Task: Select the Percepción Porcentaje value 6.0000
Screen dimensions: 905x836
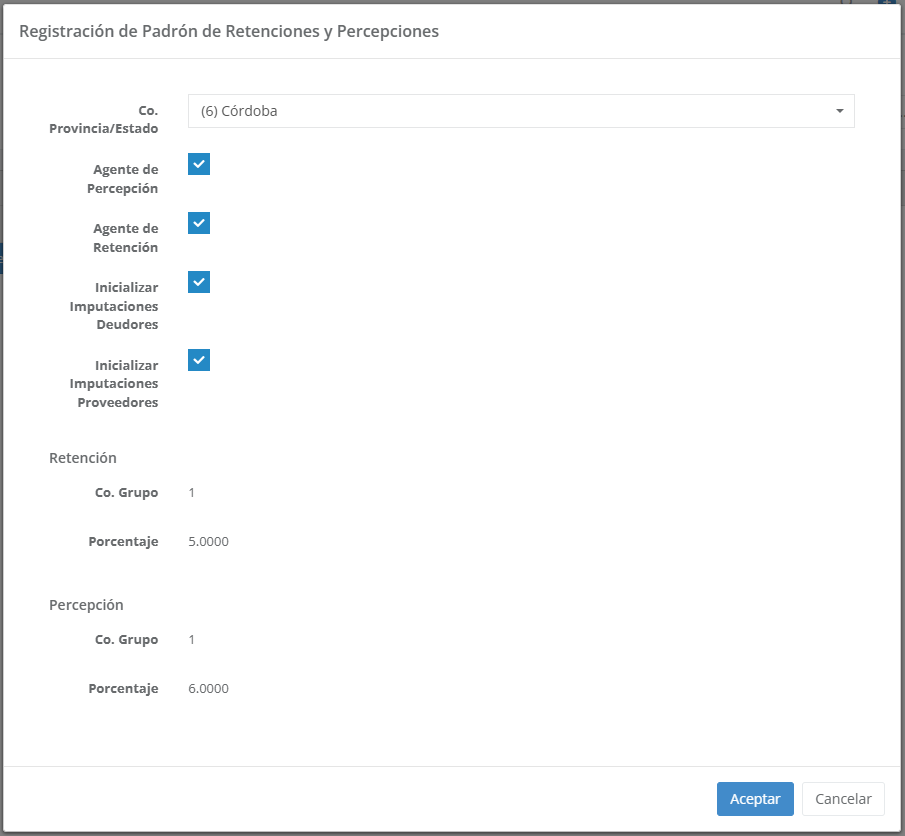Action: pyautogui.click(x=208, y=689)
